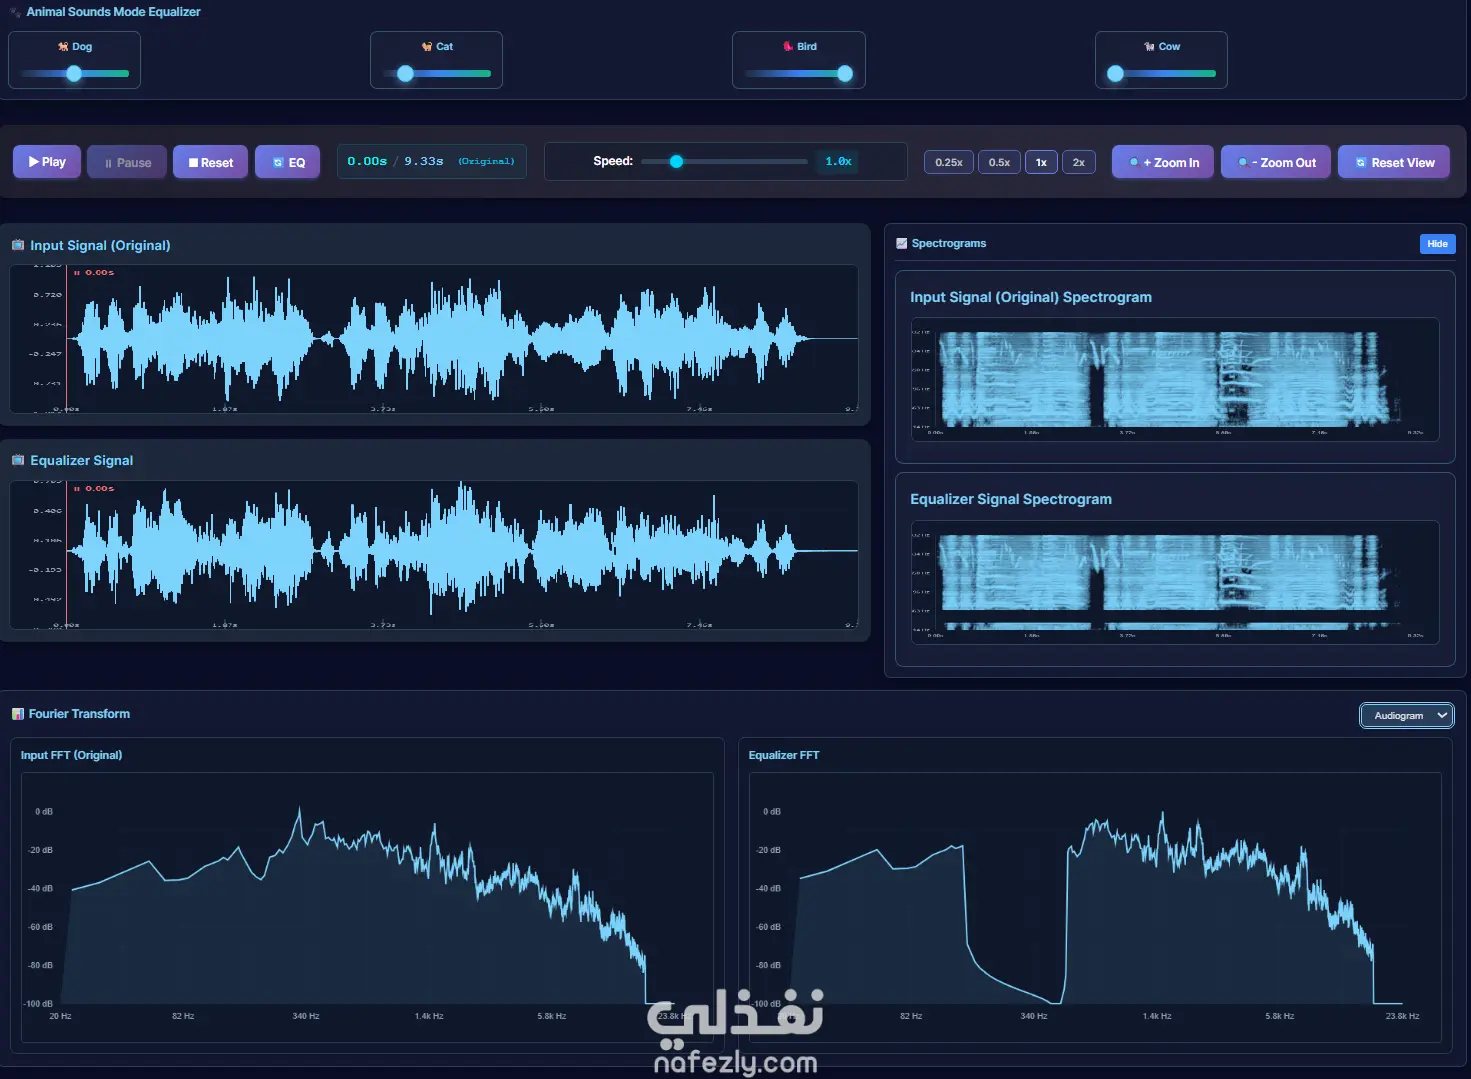The height and width of the screenshot is (1079, 1471).
Task: Open the EQ button
Action: 288,162
